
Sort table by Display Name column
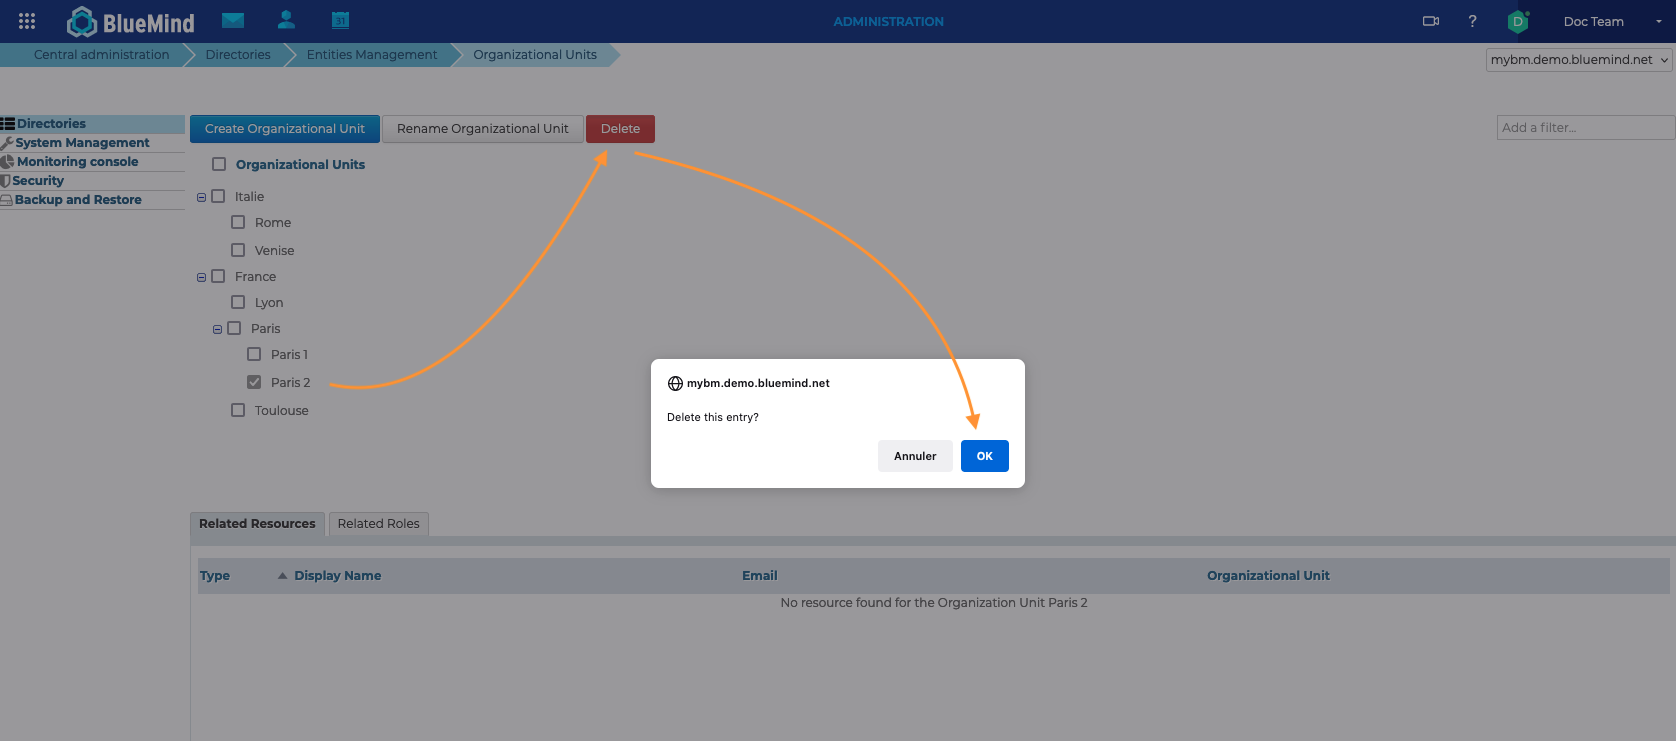point(337,575)
